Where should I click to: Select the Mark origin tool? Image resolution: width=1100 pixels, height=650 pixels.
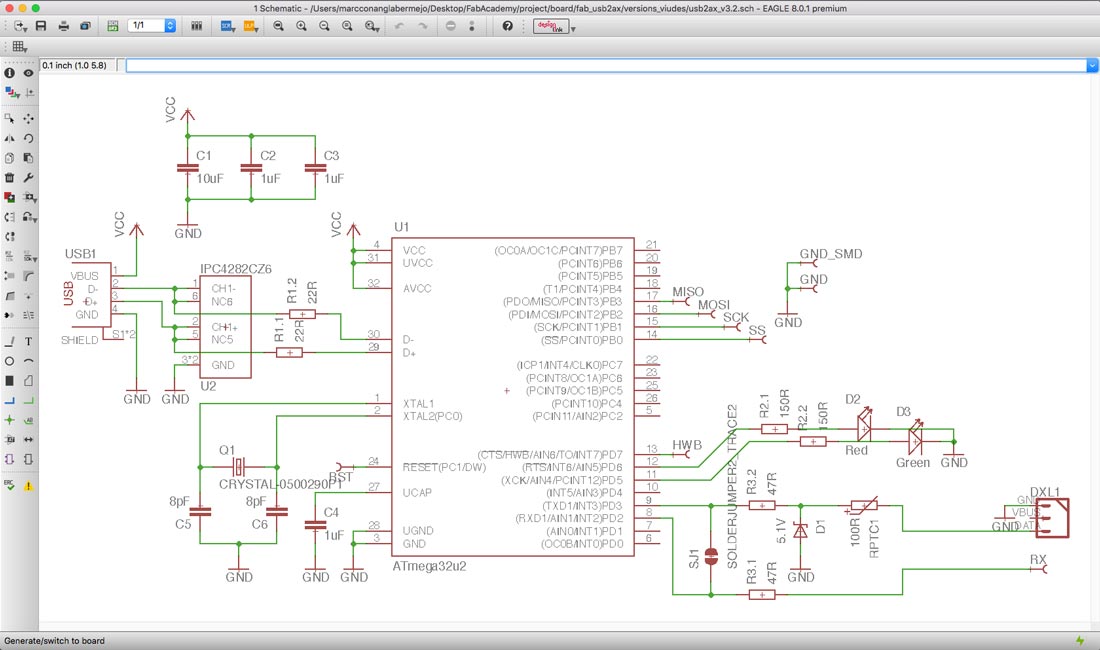point(29,93)
